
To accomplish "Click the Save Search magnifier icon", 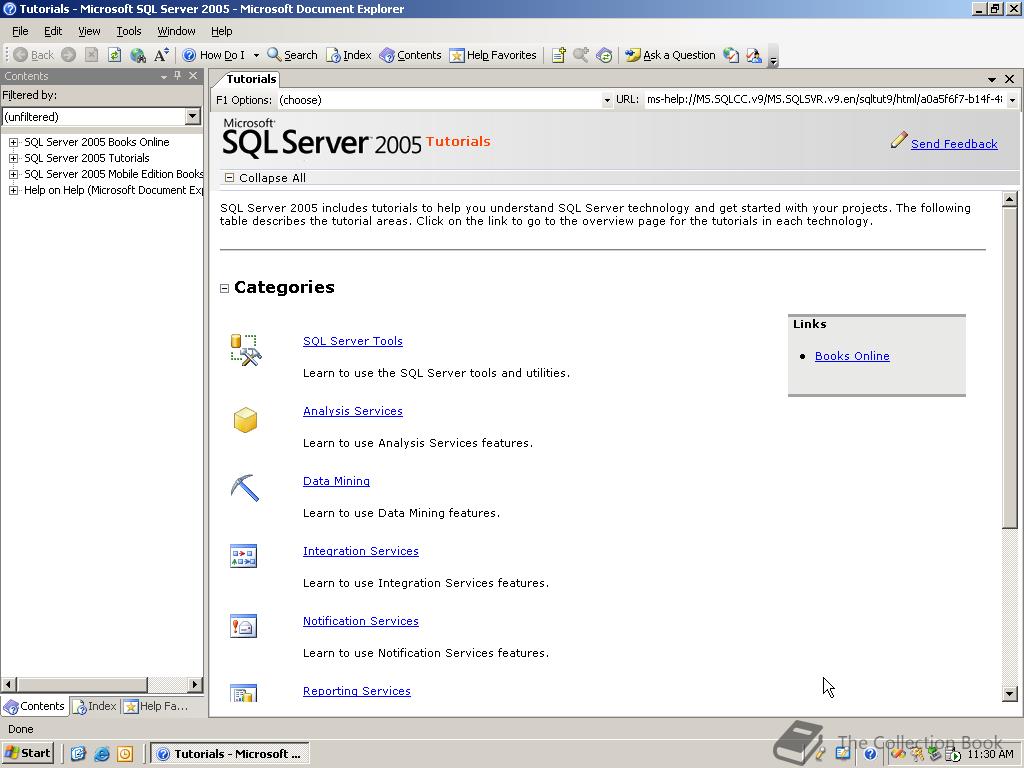I will click(x=581, y=56).
